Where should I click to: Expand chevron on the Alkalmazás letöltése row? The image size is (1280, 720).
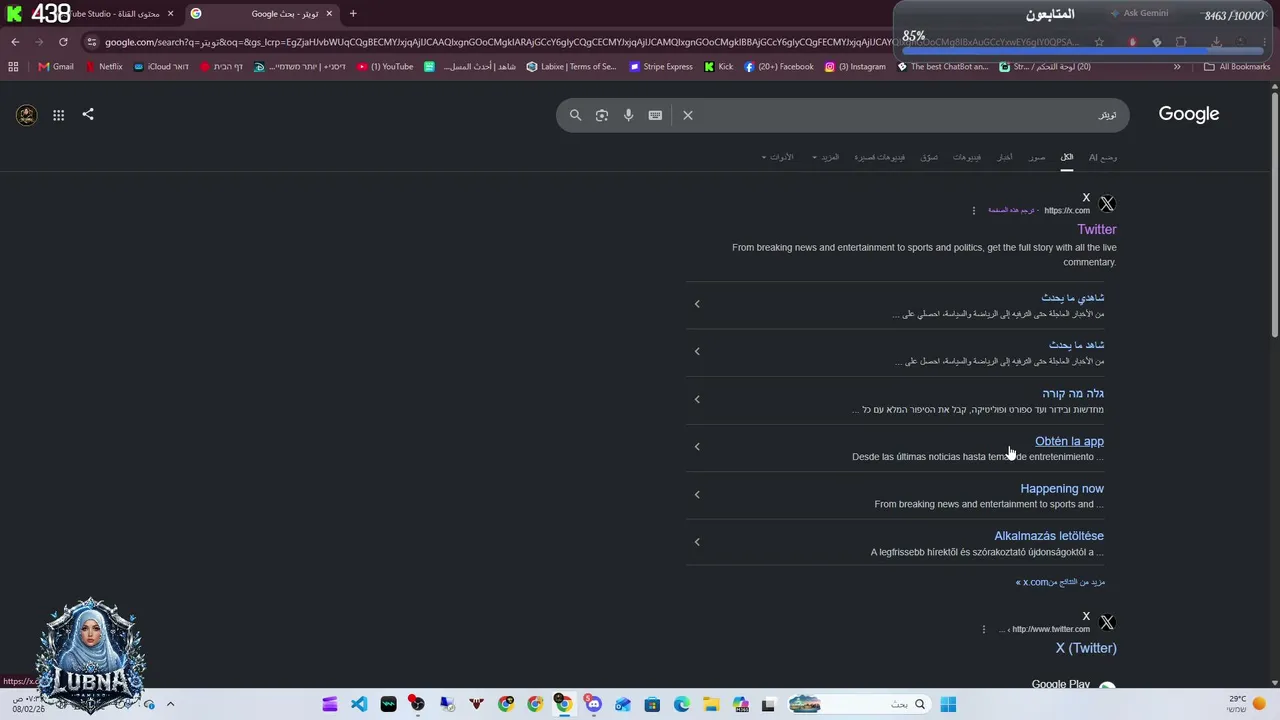697,542
